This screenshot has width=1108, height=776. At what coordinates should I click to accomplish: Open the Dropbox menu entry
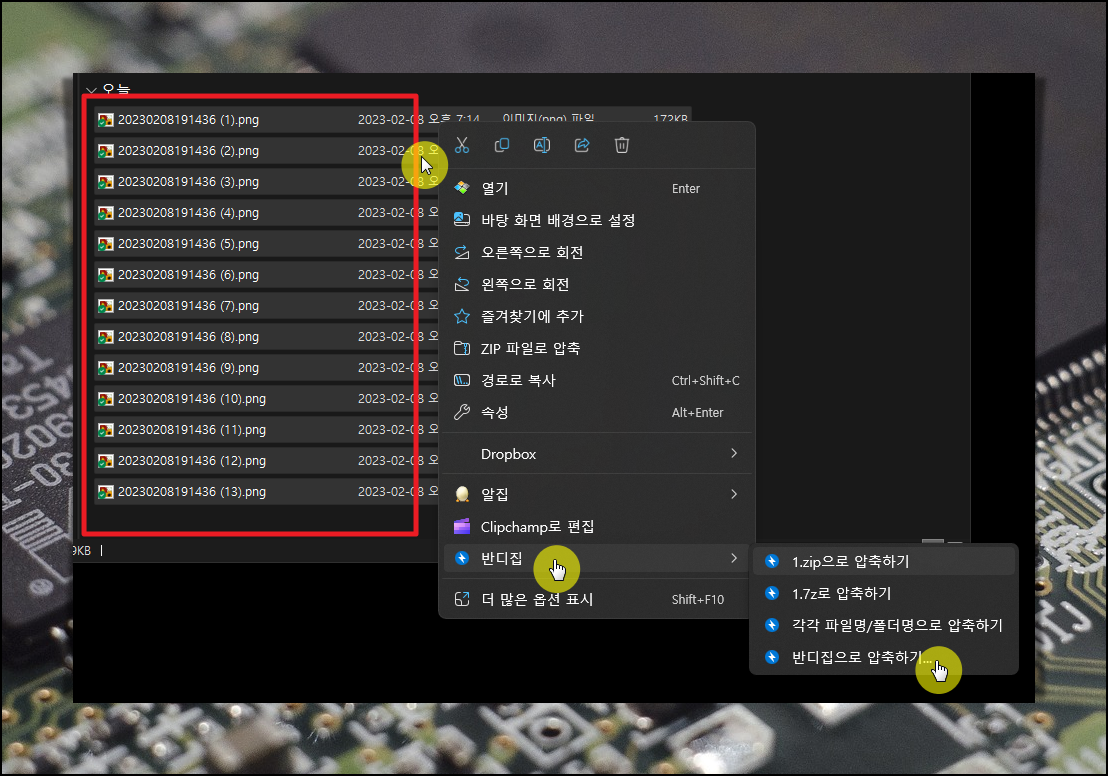[x=597, y=453]
